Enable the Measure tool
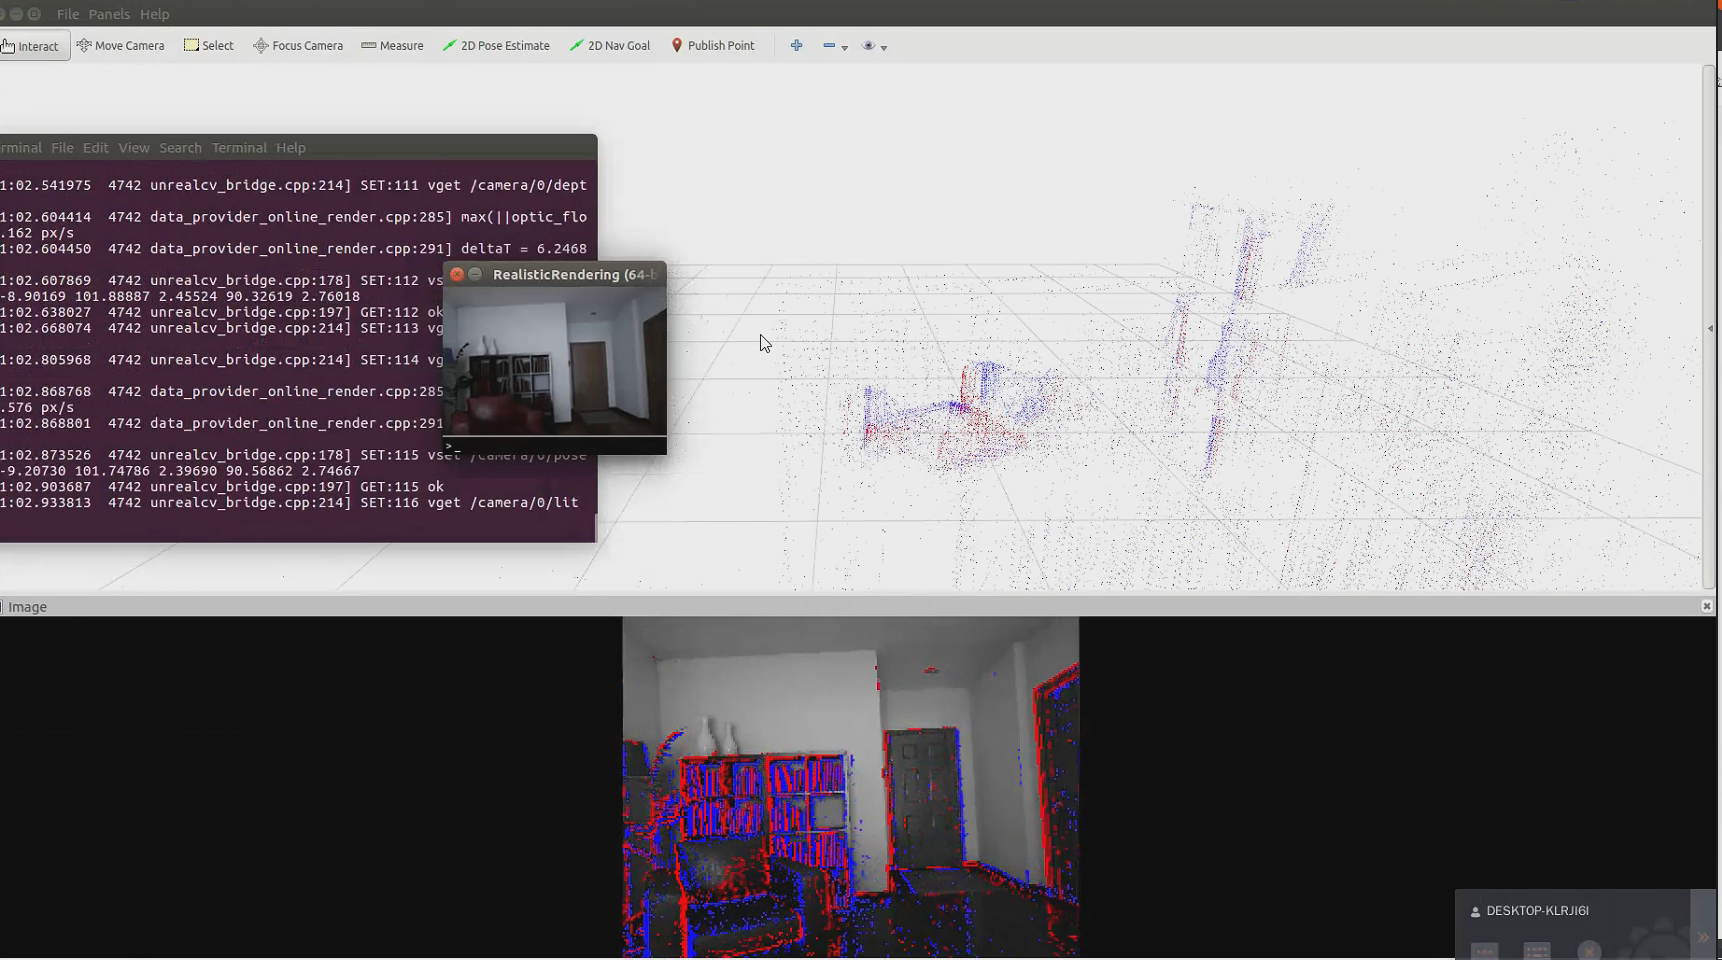The height and width of the screenshot is (960, 1722). coord(392,45)
